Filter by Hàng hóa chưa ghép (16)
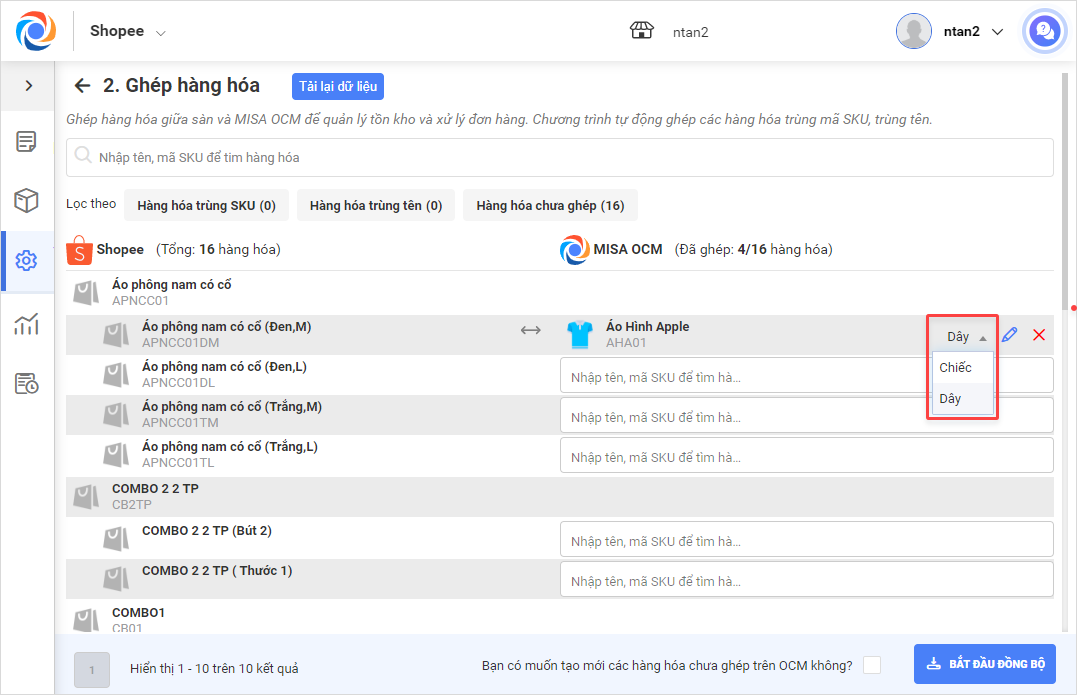 [x=550, y=205]
